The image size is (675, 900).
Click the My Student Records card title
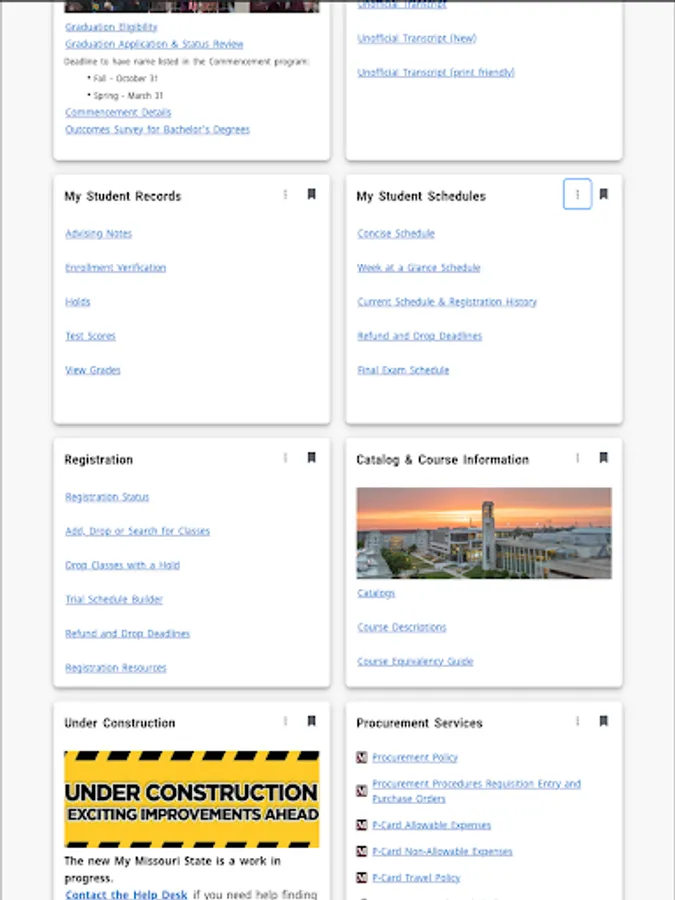coord(123,196)
